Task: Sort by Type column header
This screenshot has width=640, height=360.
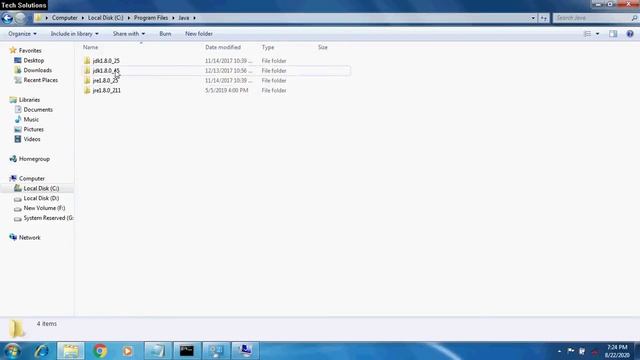Action: pos(268,47)
